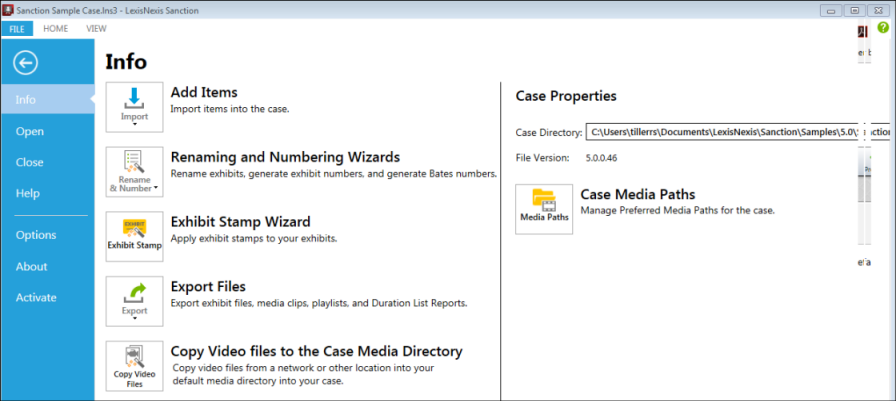Click the Export Files heading
The image size is (896, 401).
(208, 286)
